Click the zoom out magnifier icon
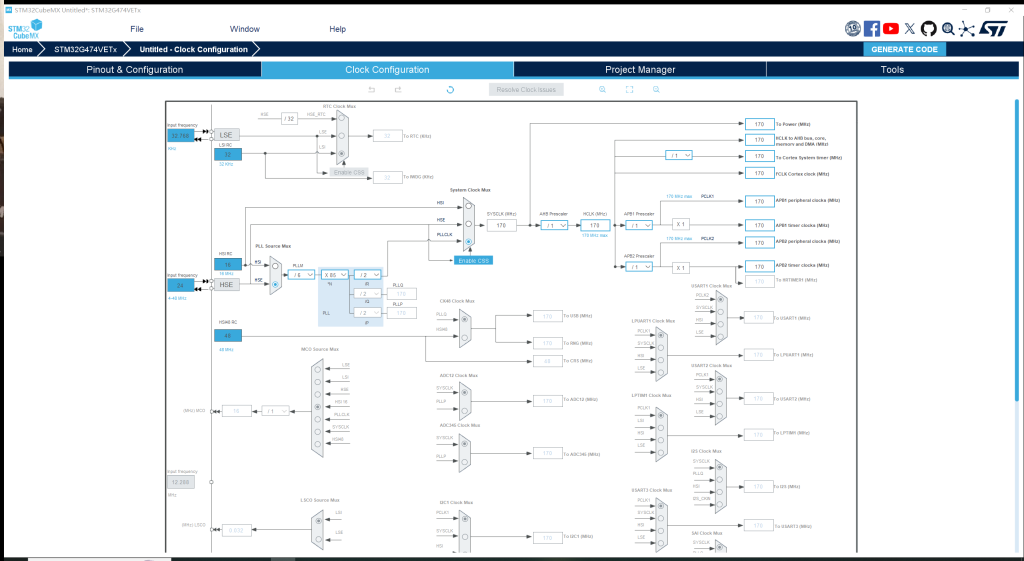 pyautogui.click(x=656, y=89)
